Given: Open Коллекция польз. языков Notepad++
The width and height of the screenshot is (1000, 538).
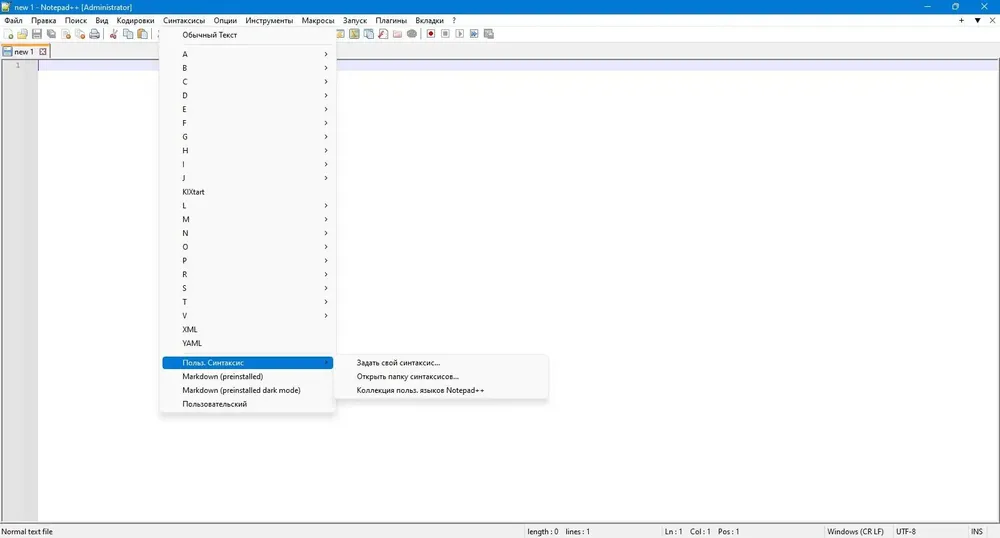Looking at the screenshot, I should point(441,390).
